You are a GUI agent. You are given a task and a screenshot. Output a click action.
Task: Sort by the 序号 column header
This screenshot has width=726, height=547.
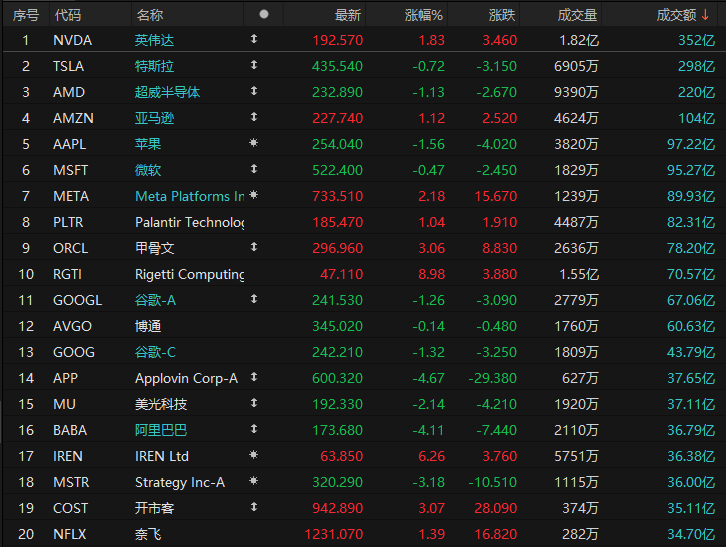pos(25,15)
